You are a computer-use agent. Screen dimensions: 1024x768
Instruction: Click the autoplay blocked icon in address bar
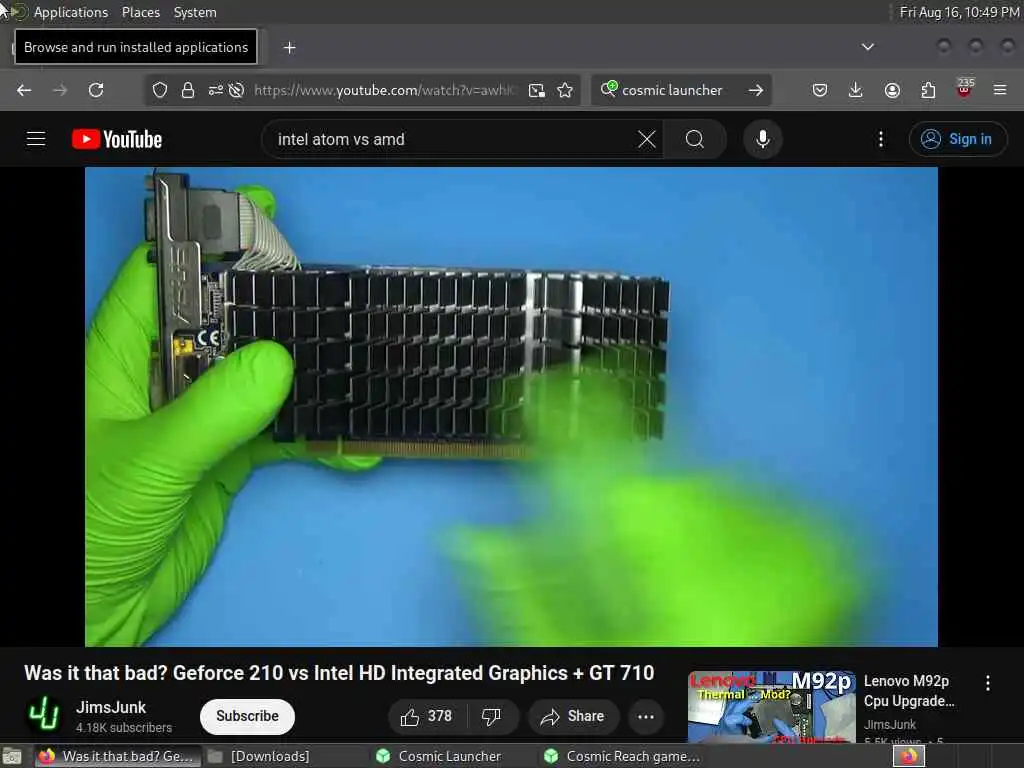click(236, 90)
